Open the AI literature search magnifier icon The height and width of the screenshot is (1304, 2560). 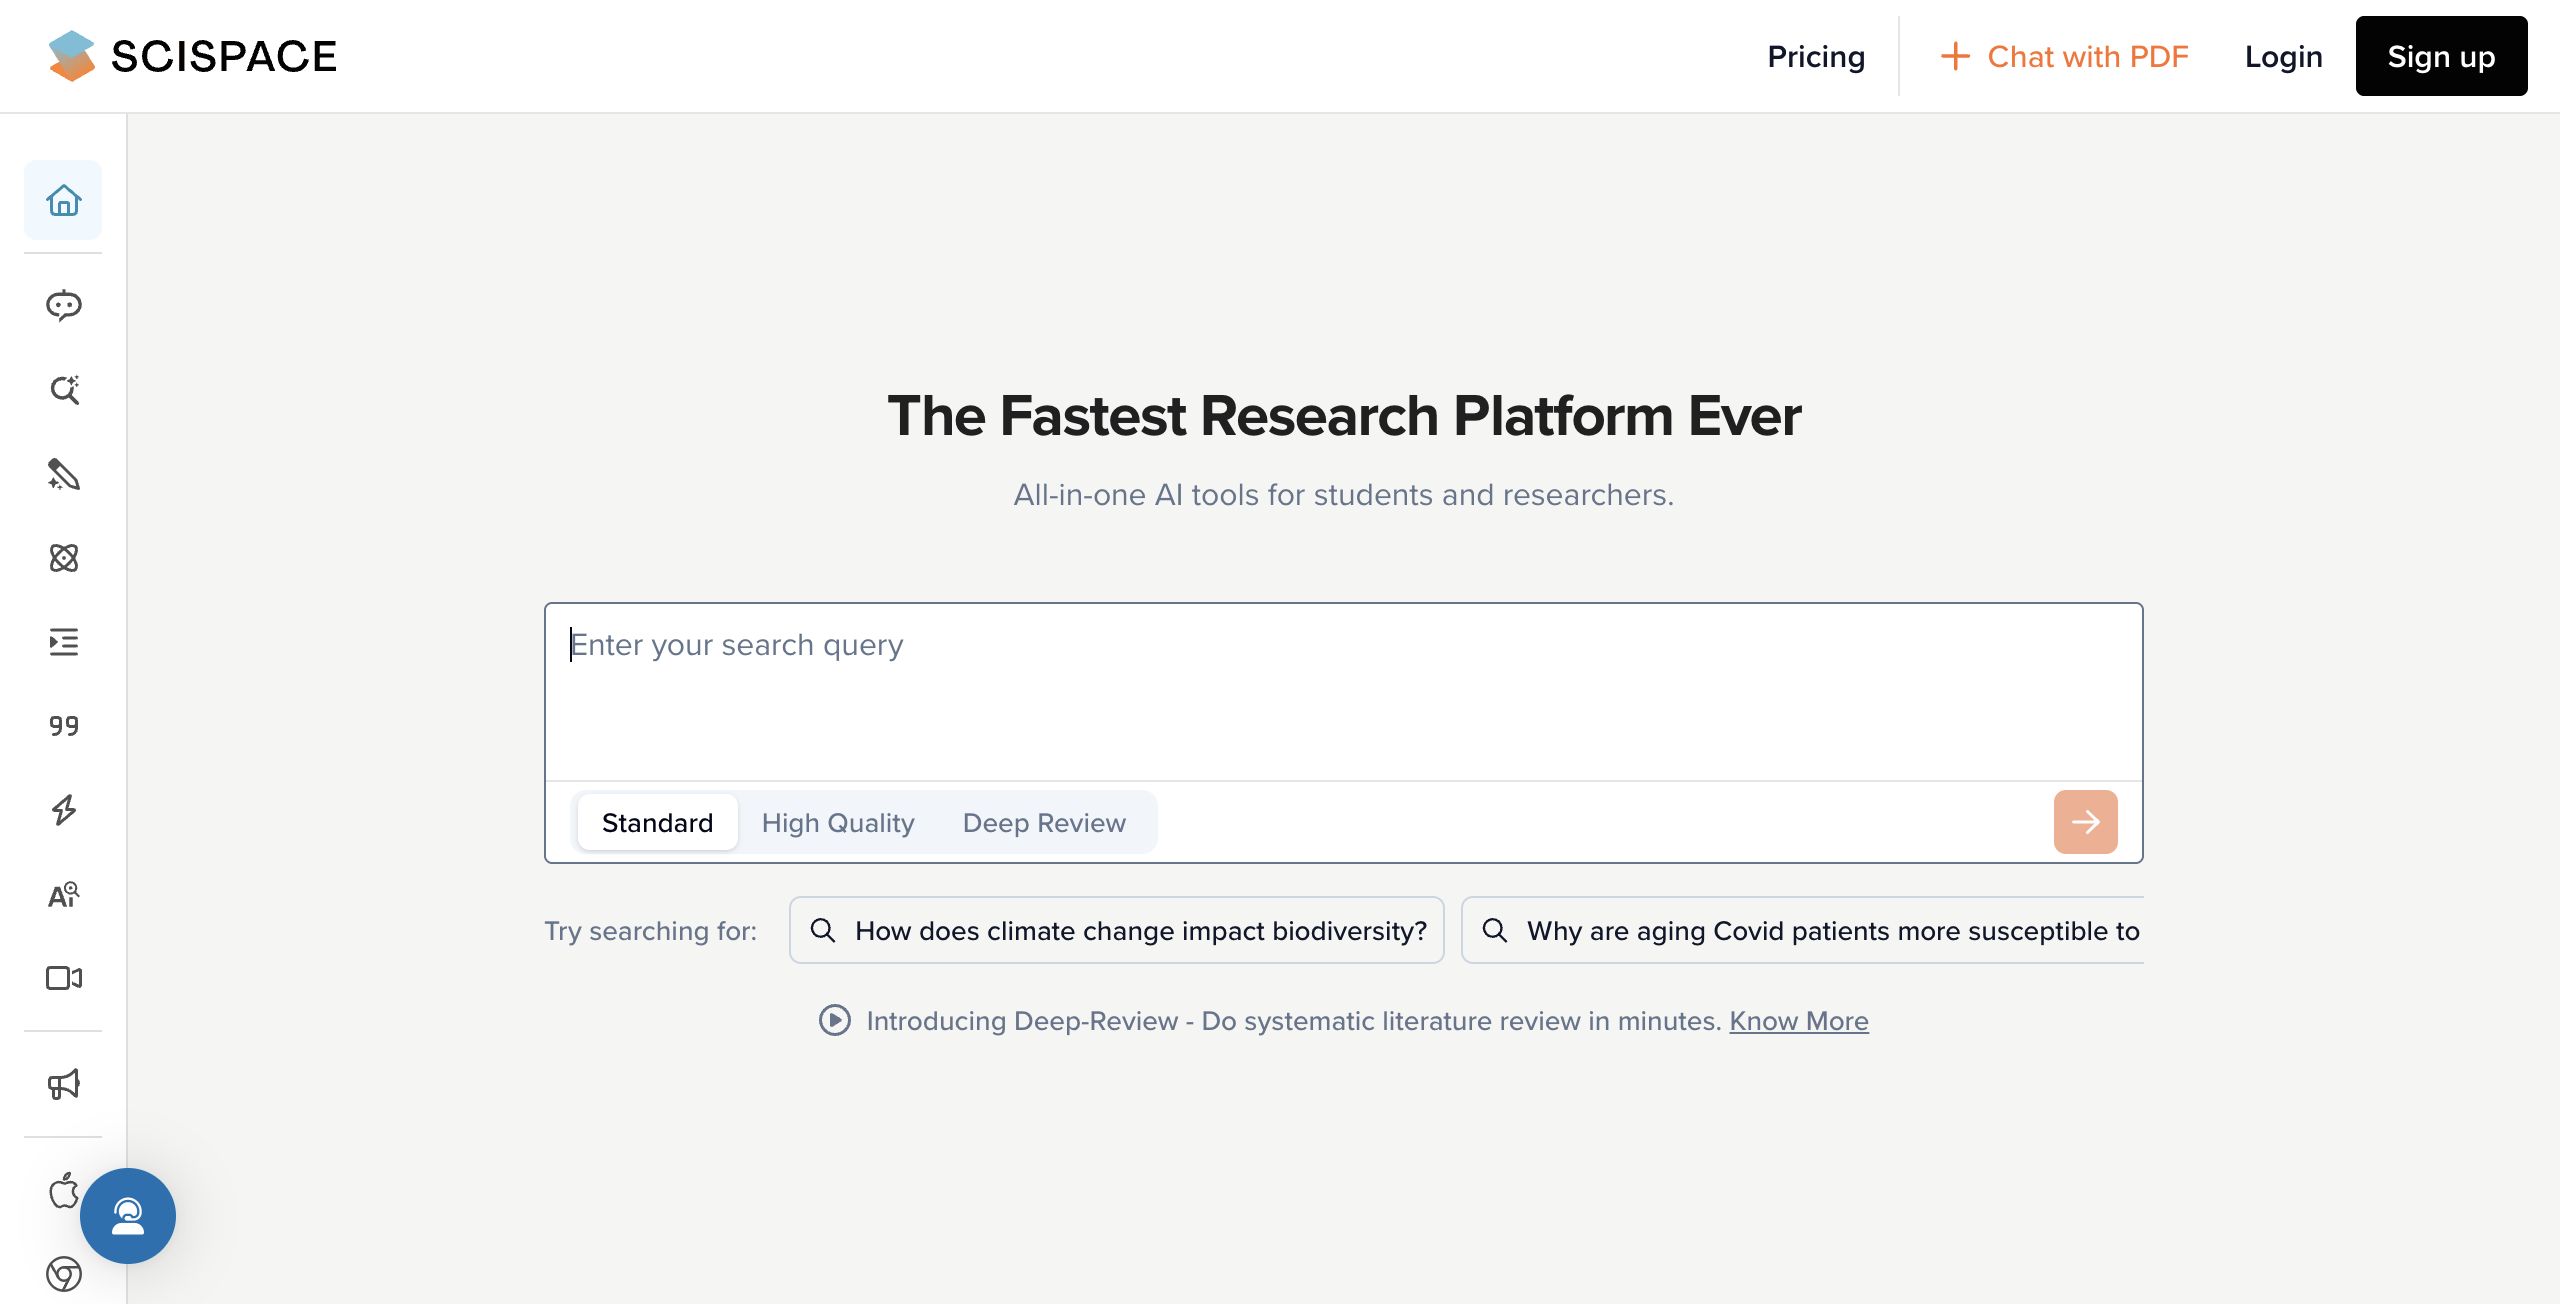click(63, 389)
